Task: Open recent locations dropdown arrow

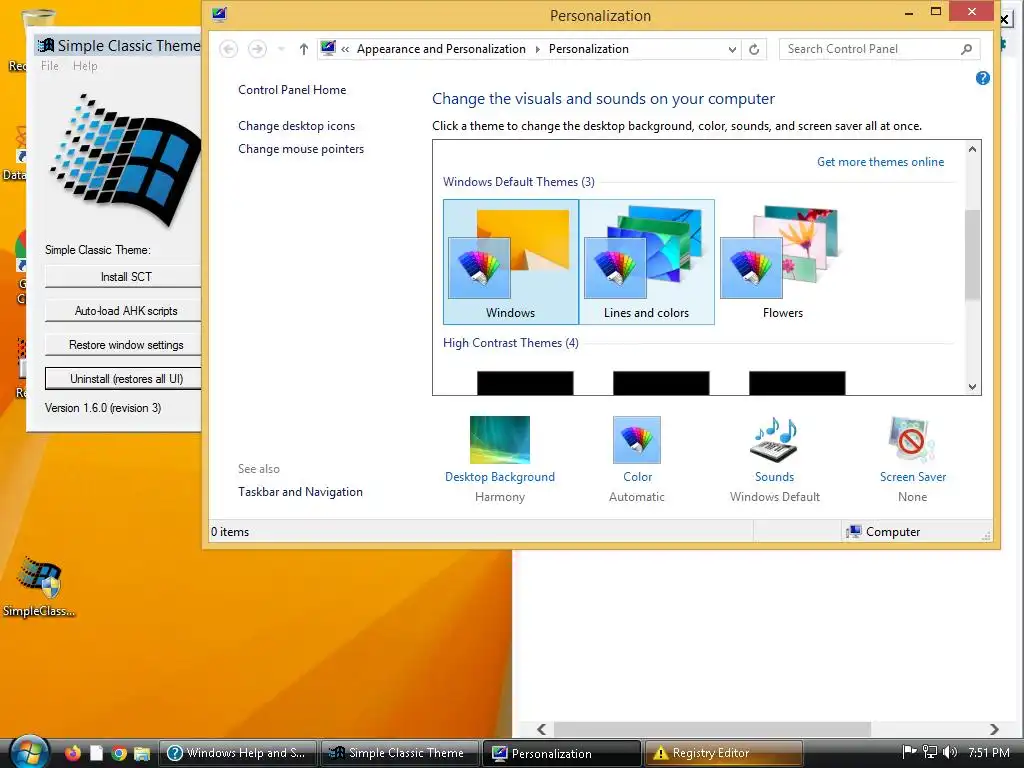Action: [281, 49]
